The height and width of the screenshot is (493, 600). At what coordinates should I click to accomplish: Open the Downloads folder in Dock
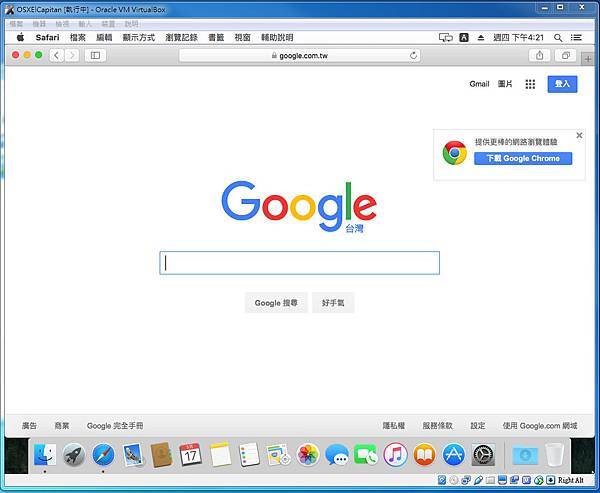pos(525,455)
